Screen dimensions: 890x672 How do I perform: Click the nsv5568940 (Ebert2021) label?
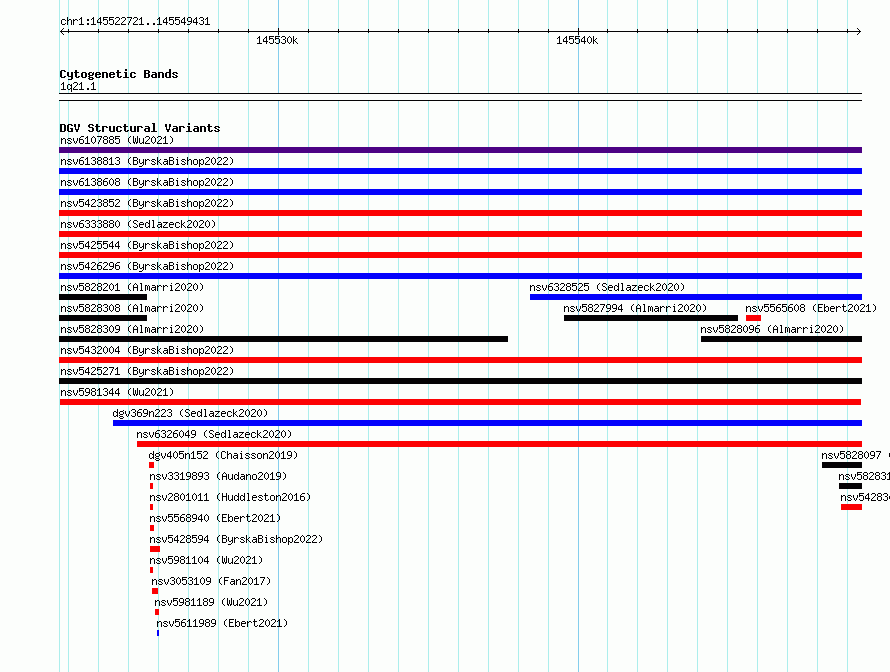[x=215, y=518]
